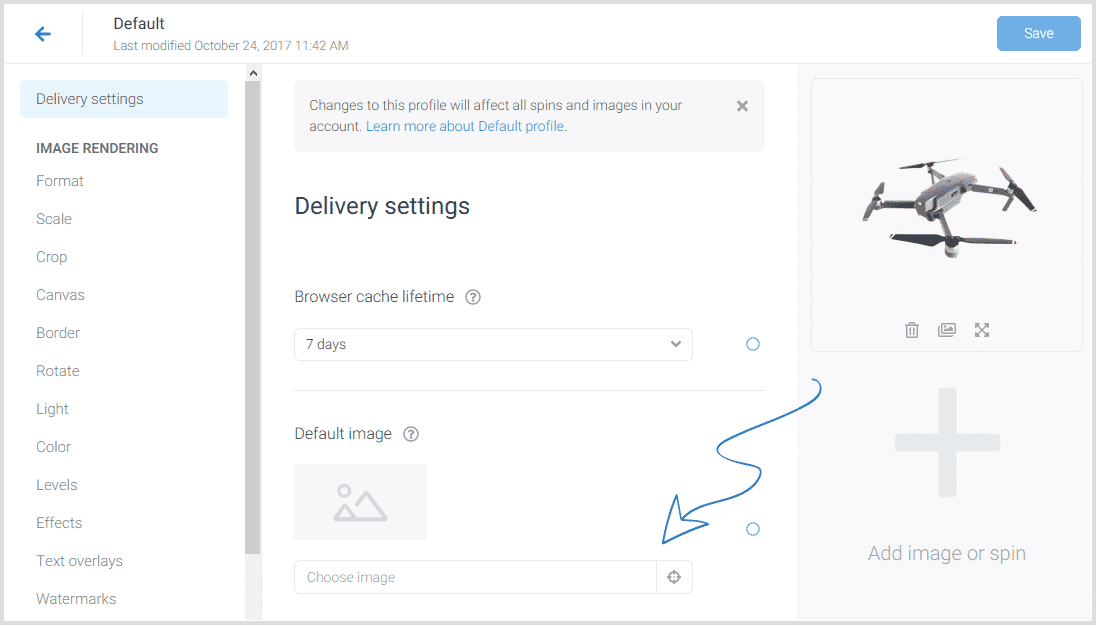Click the image gallery icon under drone
Viewport: 1096px width, 625px height.
(947, 330)
